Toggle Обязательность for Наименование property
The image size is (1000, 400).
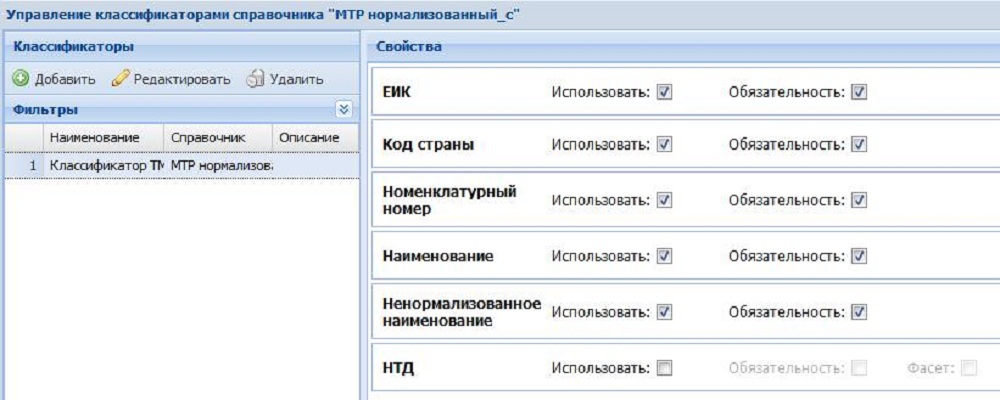(859, 256)
